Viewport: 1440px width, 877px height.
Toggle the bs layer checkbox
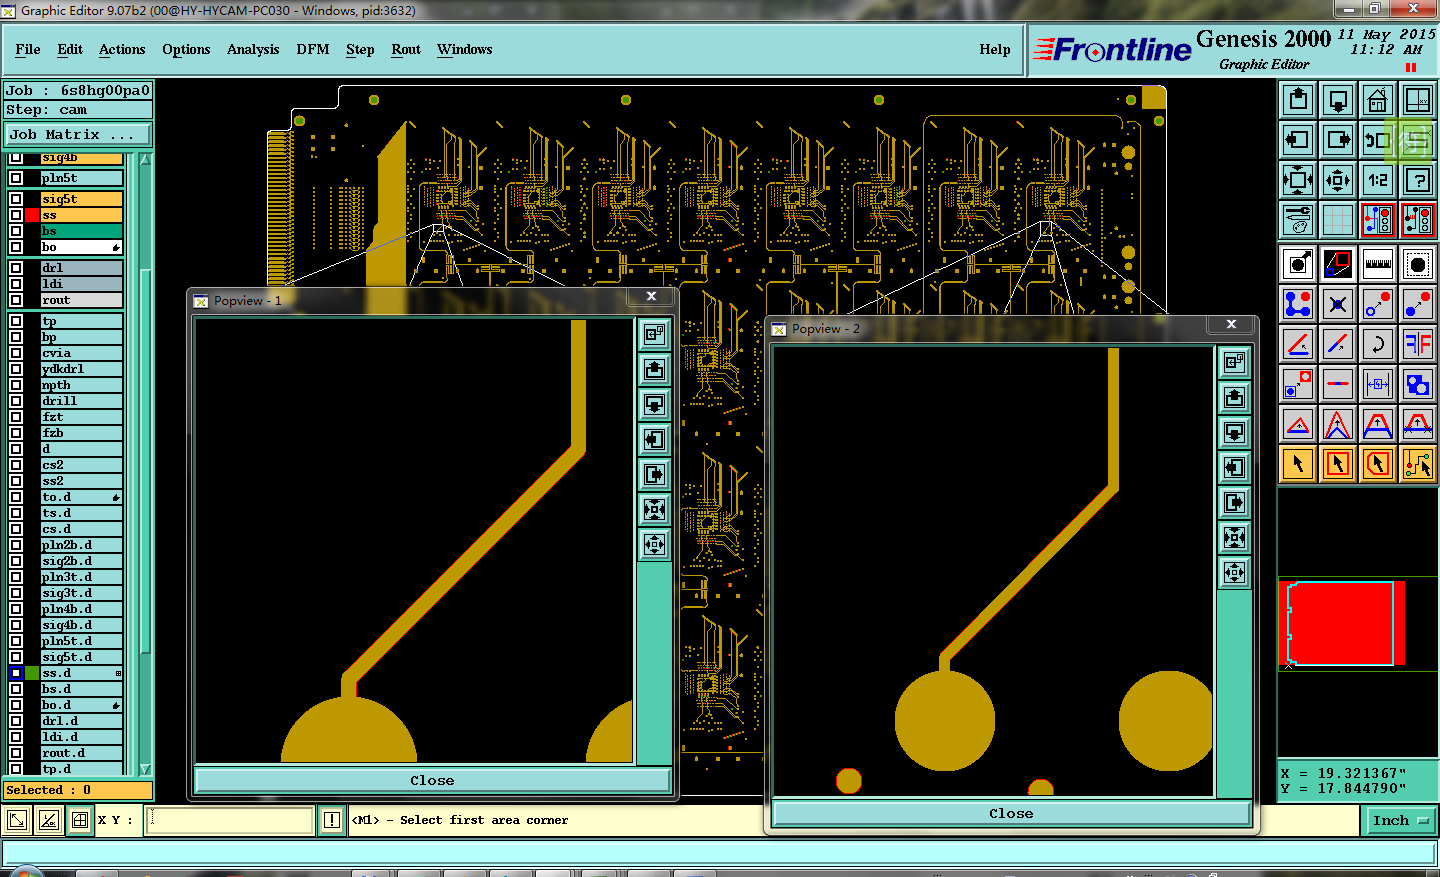click(16, 231)
